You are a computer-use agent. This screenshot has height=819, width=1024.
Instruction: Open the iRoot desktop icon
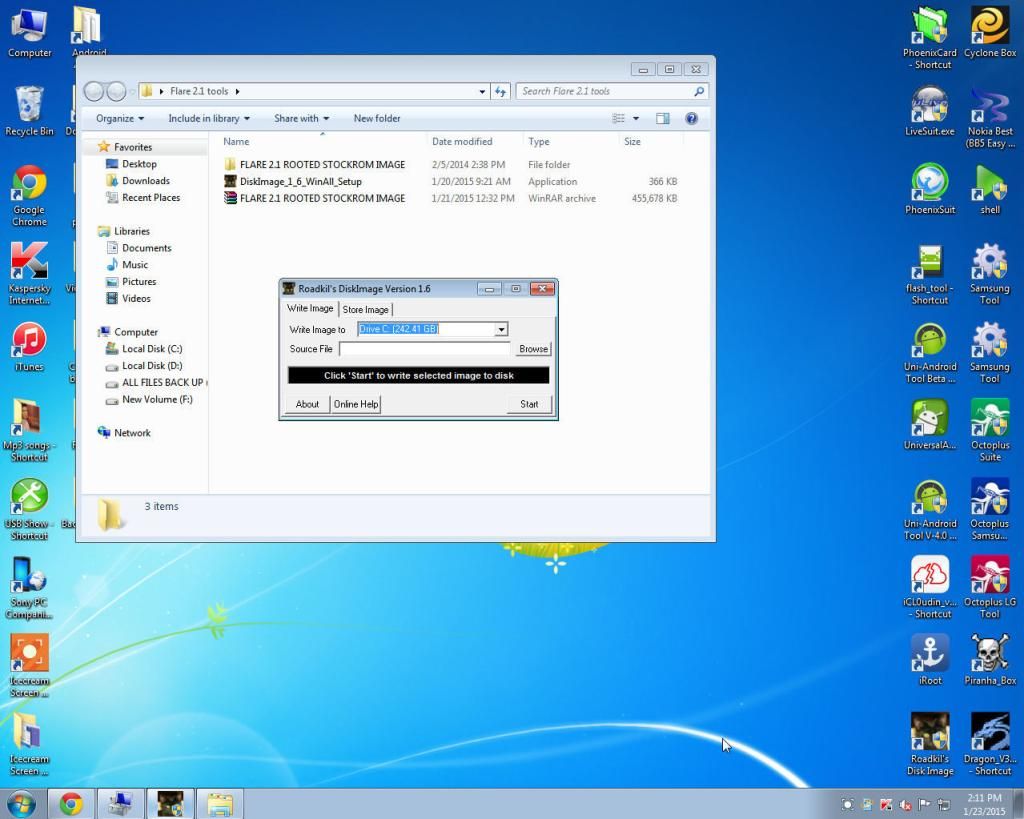click(930, 654)
